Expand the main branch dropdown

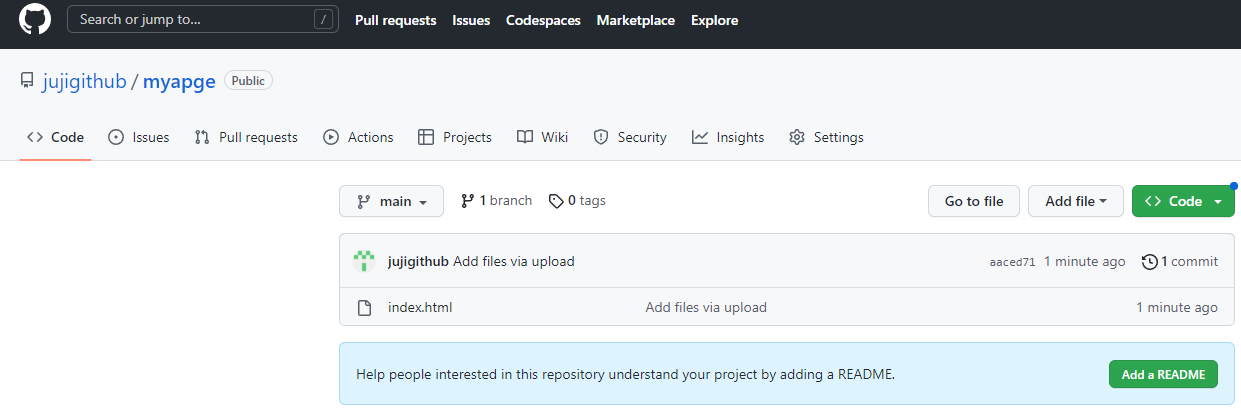pos(392,201)
